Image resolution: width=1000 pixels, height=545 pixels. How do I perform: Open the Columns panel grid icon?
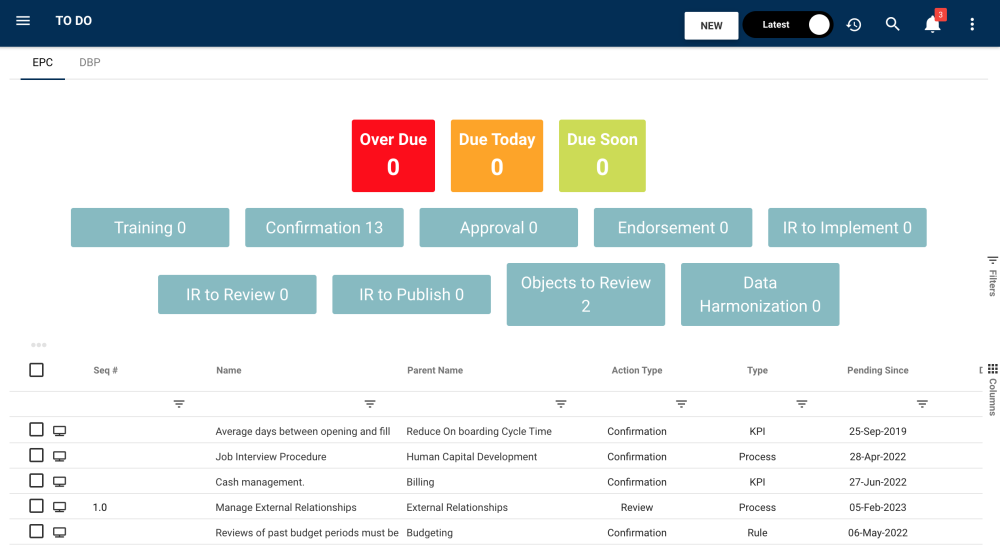[x=992, y=369]
